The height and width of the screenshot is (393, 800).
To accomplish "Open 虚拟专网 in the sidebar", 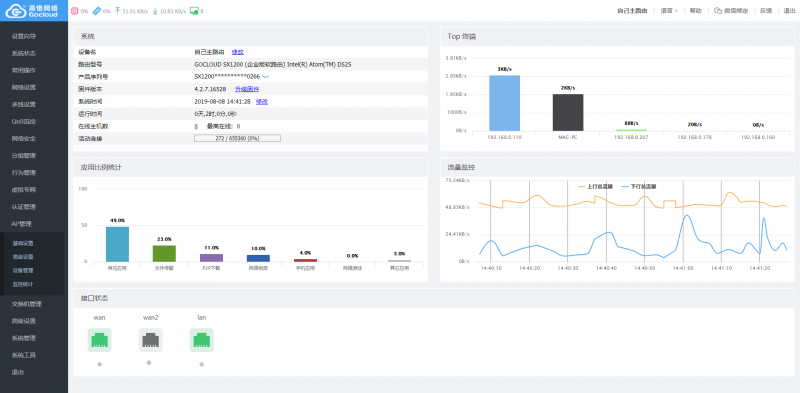I will (x=23, y=190).
